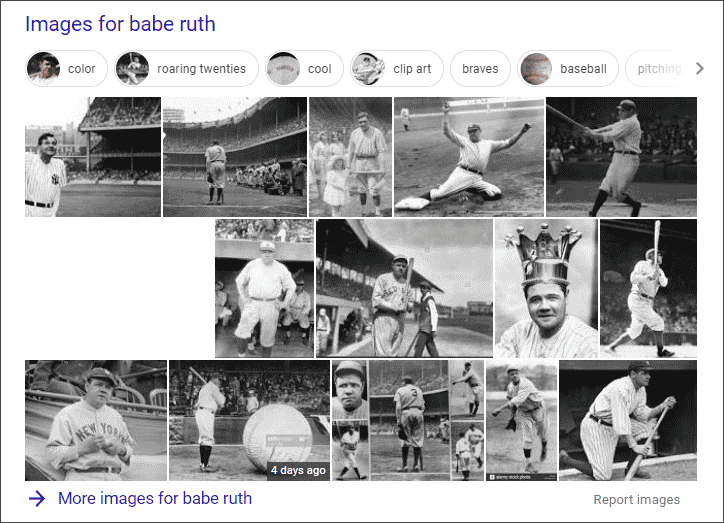Click the thumbnail icon on 'color' chip
The height and width of the screenshot is (523, 724).
point(43,68)
